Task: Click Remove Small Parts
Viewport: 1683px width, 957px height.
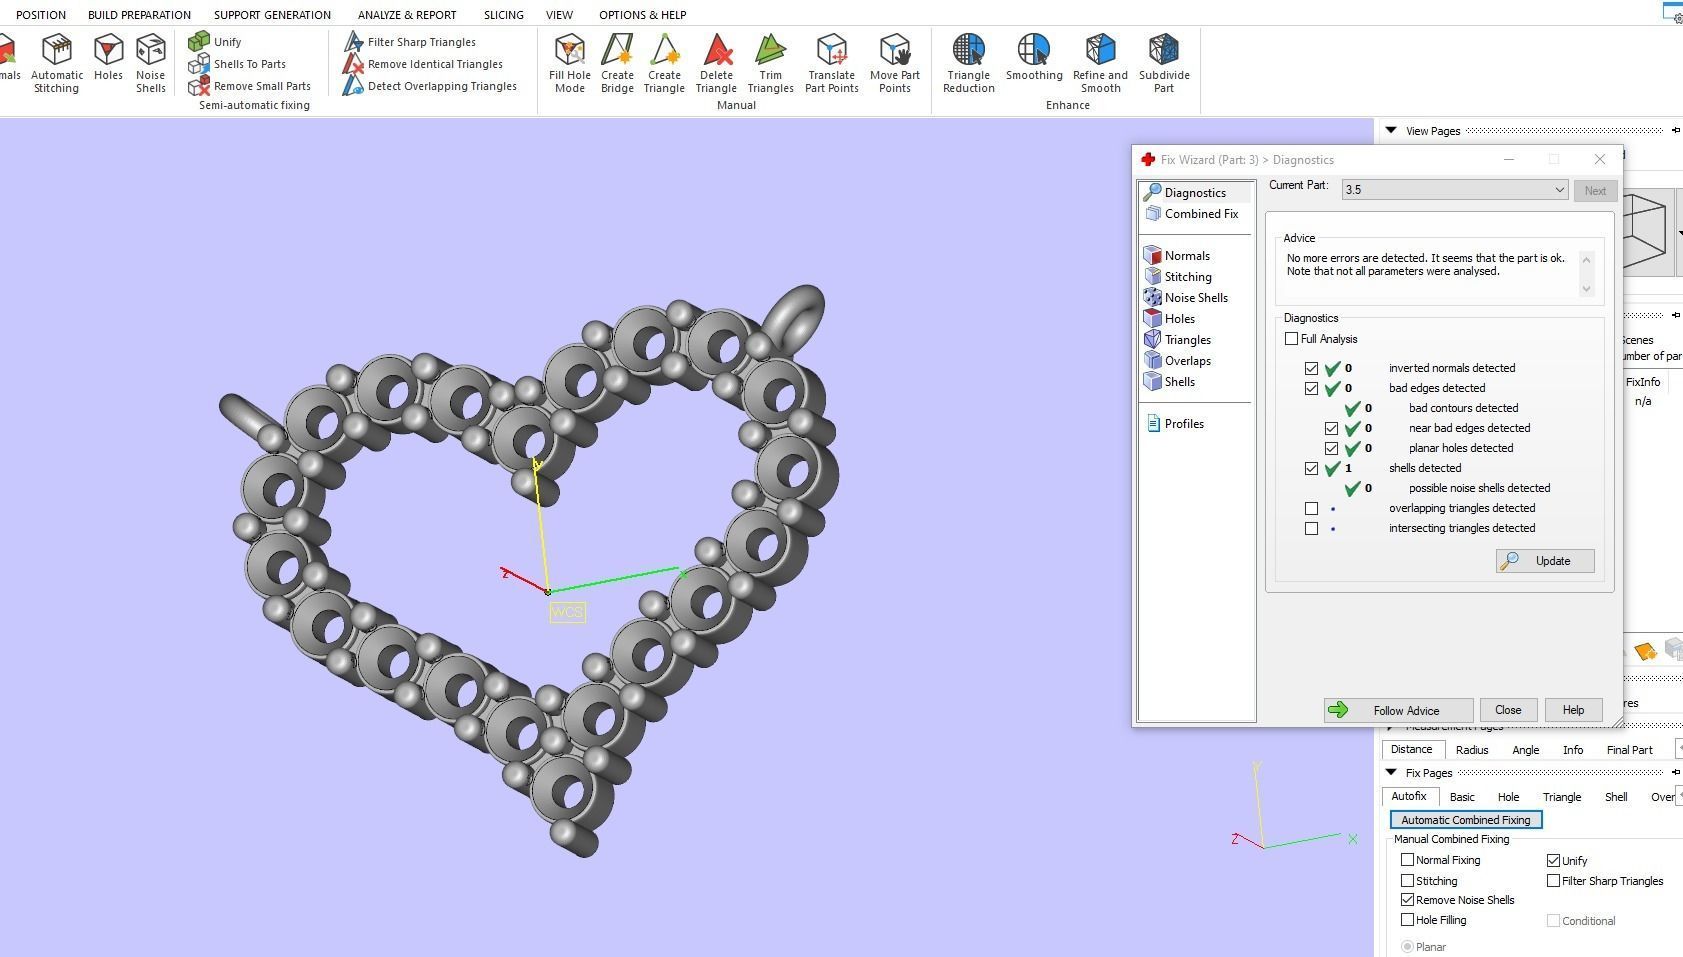Action: click(x=250, y=85)
